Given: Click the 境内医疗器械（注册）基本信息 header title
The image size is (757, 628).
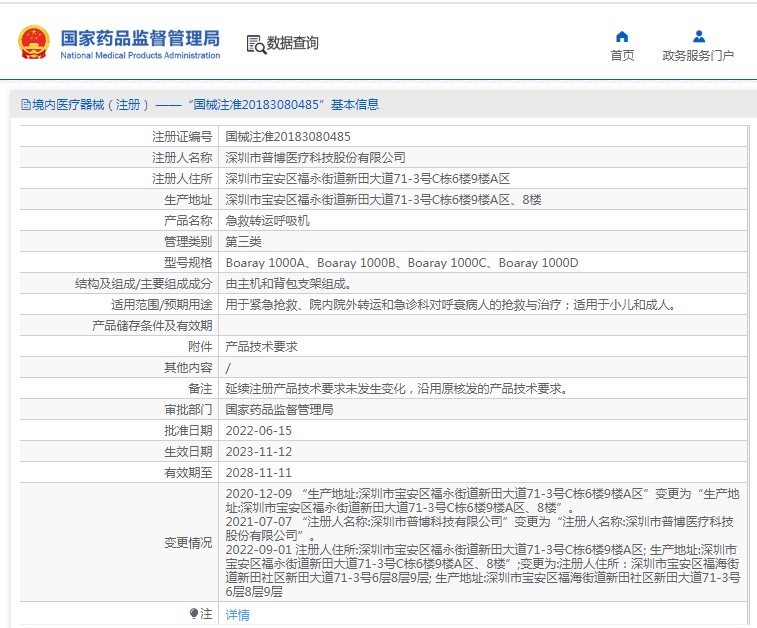Looking at the screenshot, I should click(x=206, y=105).
